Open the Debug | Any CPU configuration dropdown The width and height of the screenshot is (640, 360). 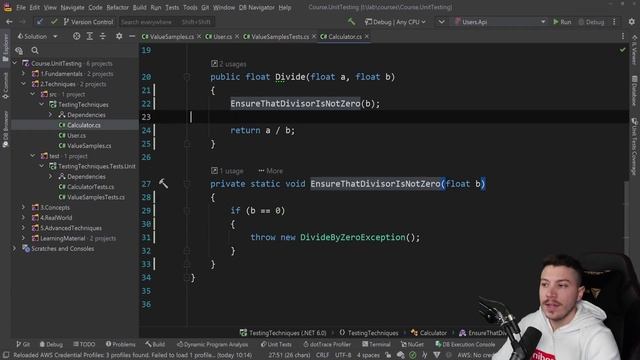(395, 22)
